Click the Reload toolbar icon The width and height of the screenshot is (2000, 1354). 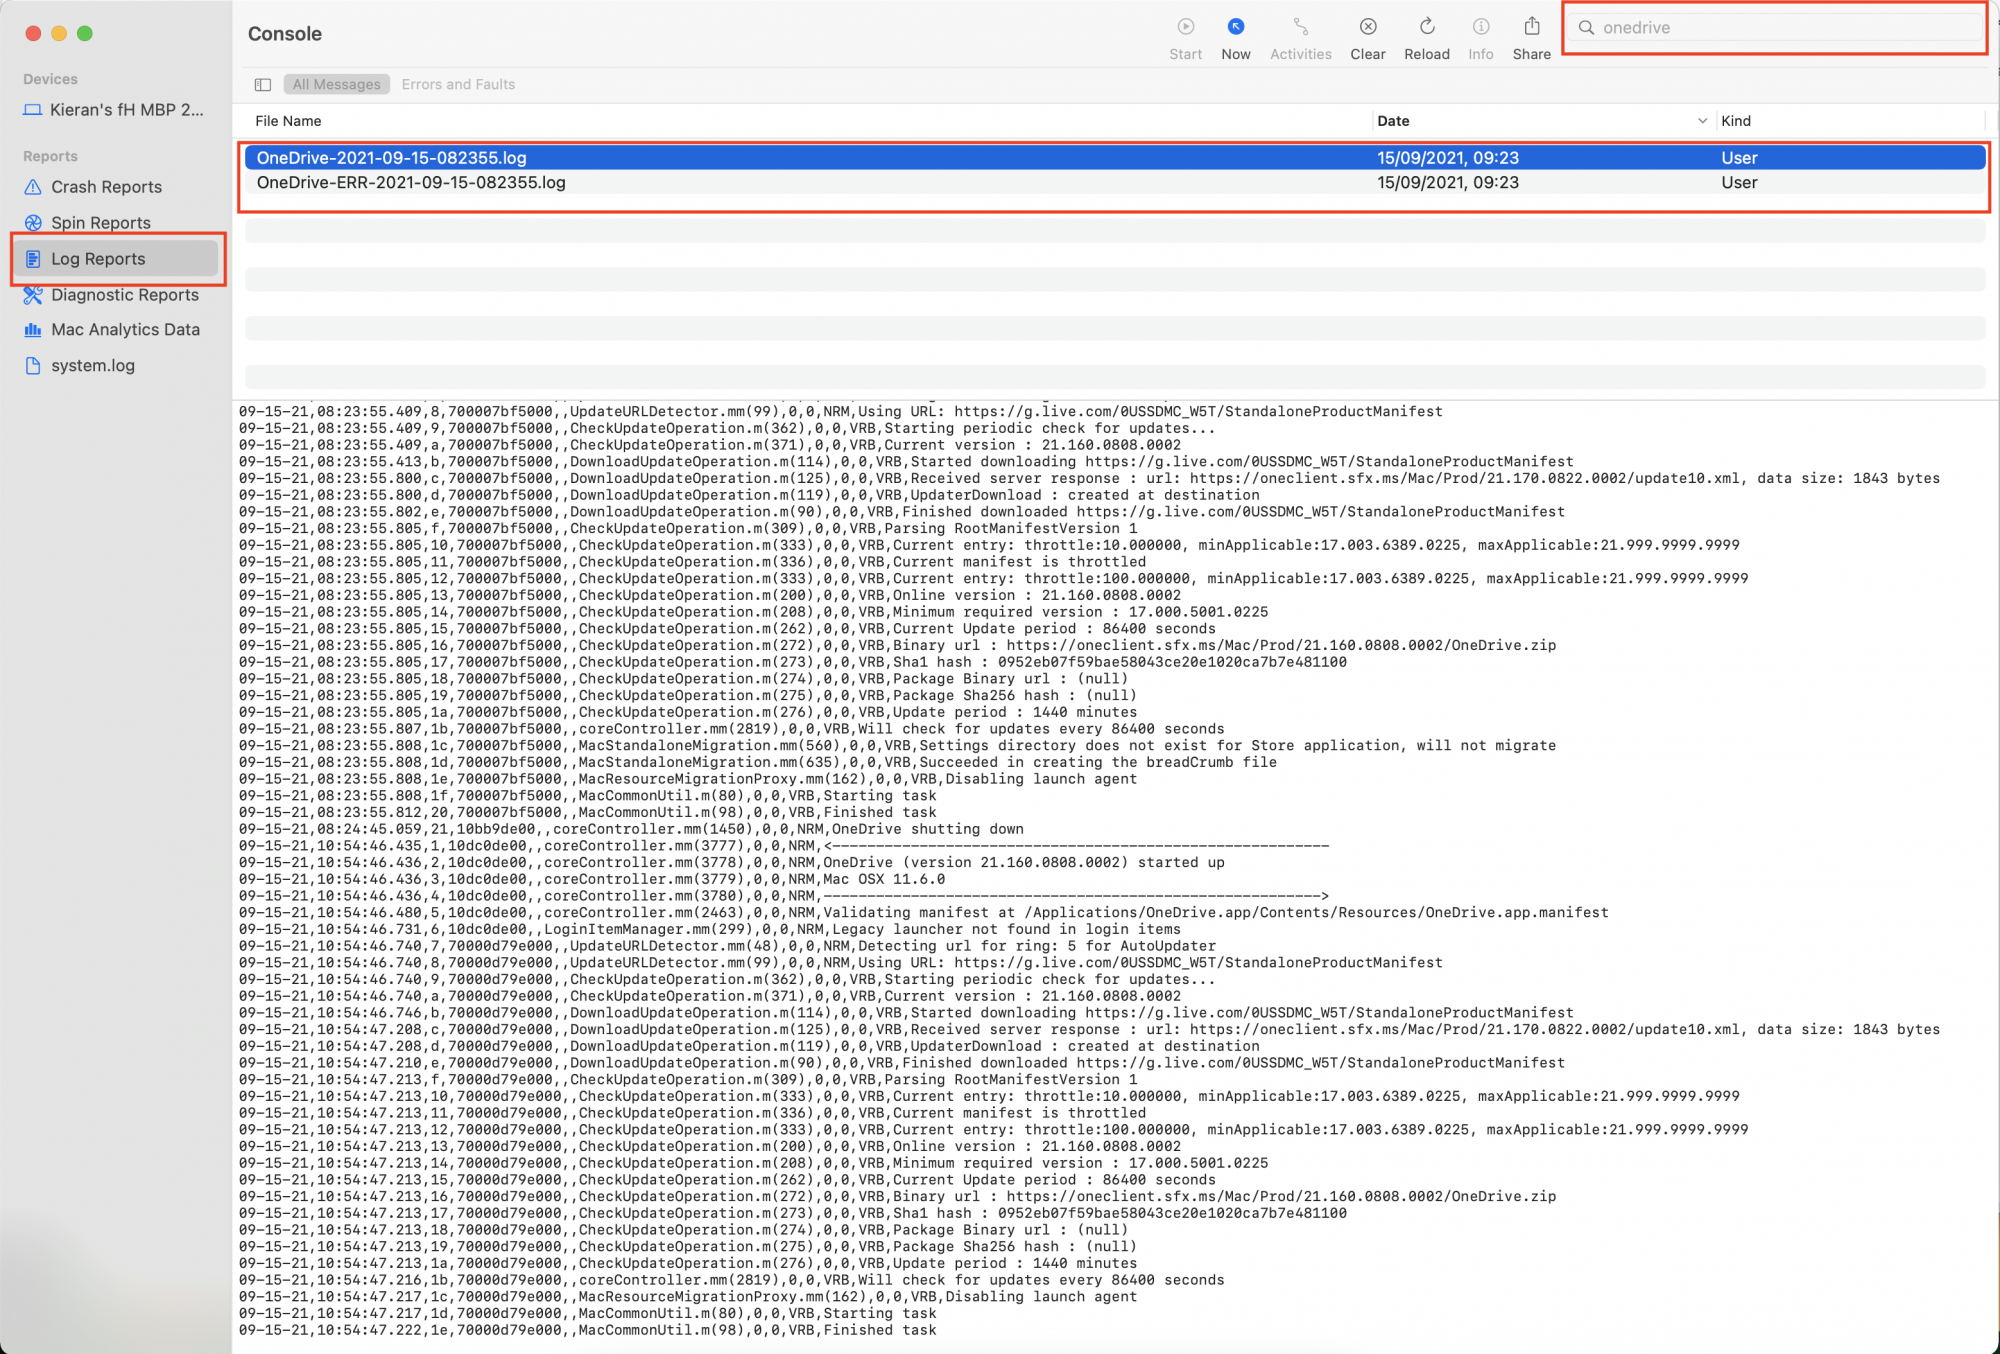click(x=1426, y=28)
